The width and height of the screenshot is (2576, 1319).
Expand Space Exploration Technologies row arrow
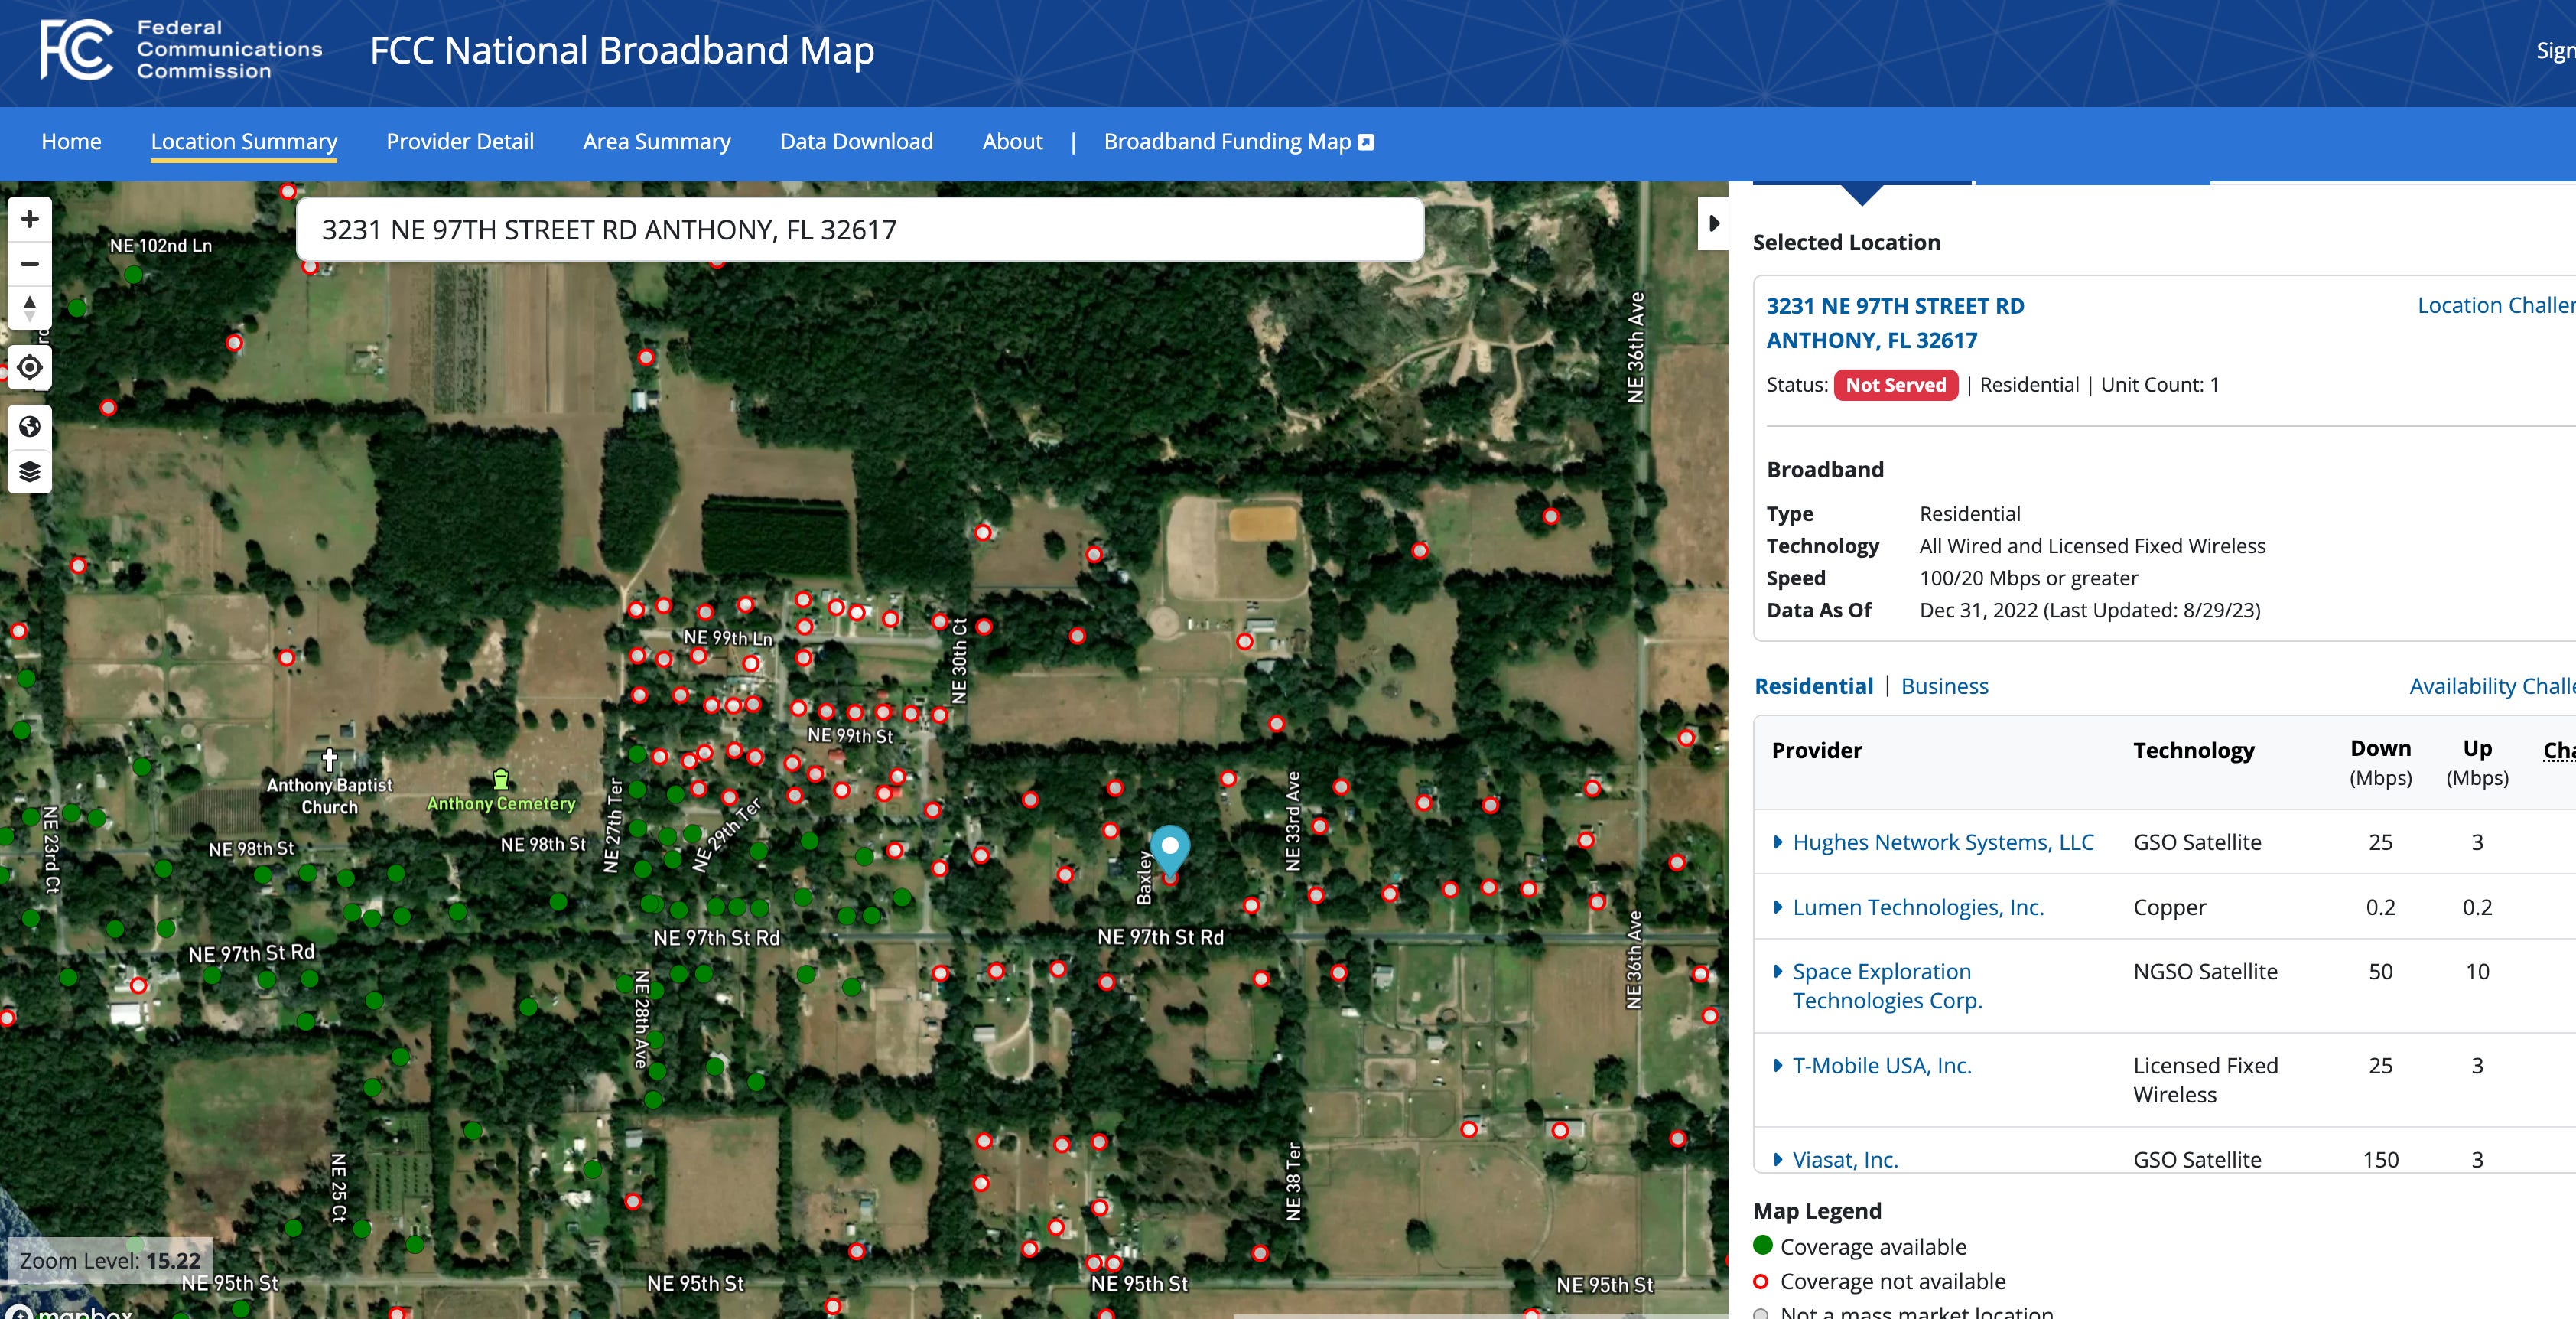1778,971
